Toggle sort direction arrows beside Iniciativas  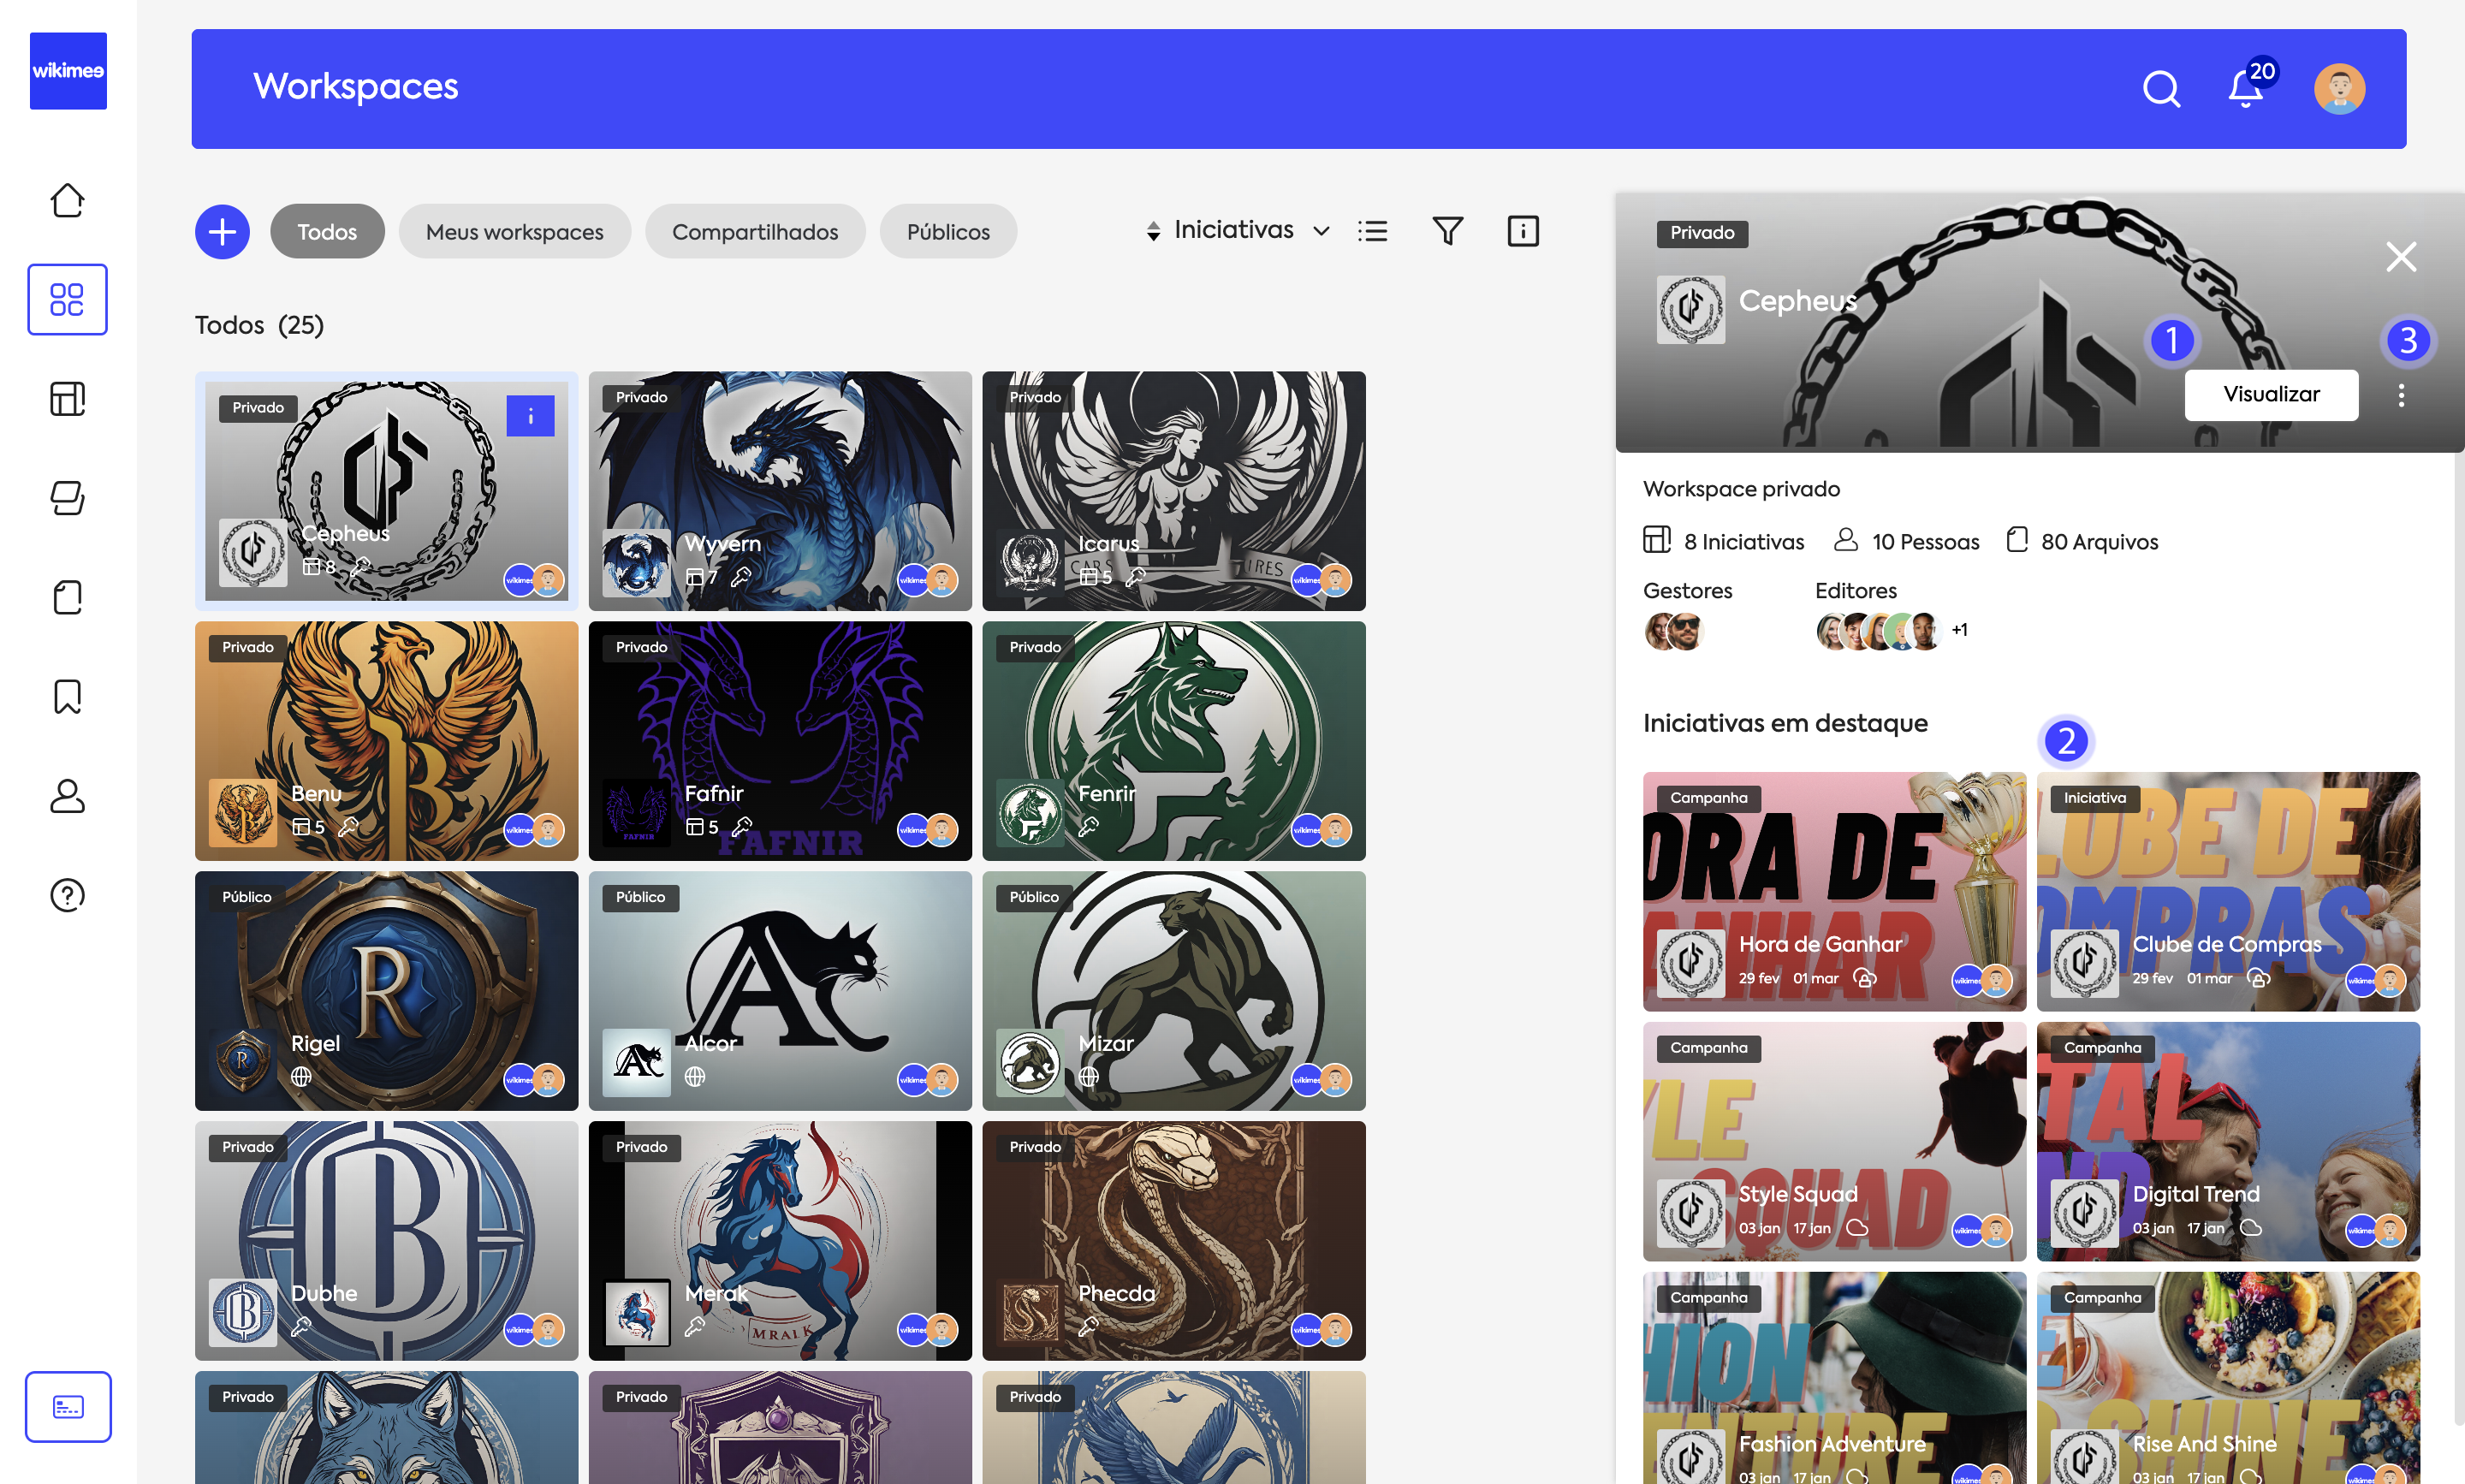pos(1153,231)
